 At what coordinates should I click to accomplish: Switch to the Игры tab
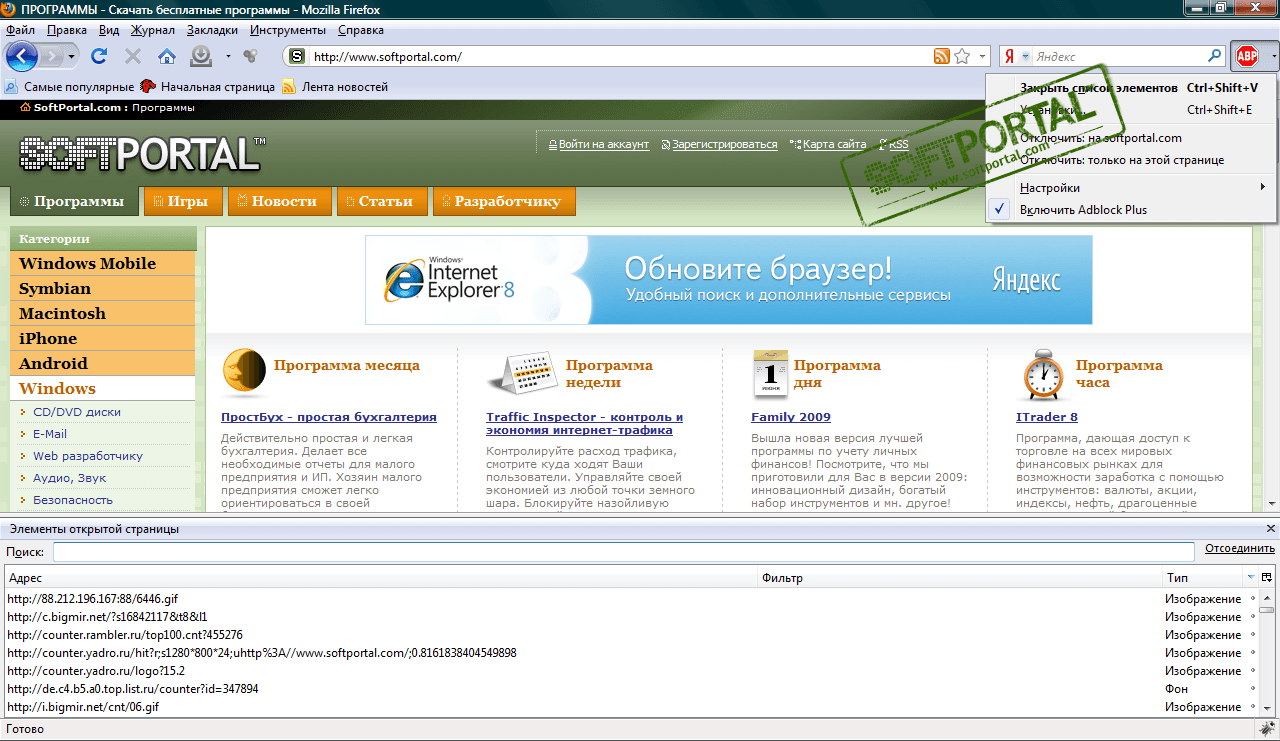point(183,201)
